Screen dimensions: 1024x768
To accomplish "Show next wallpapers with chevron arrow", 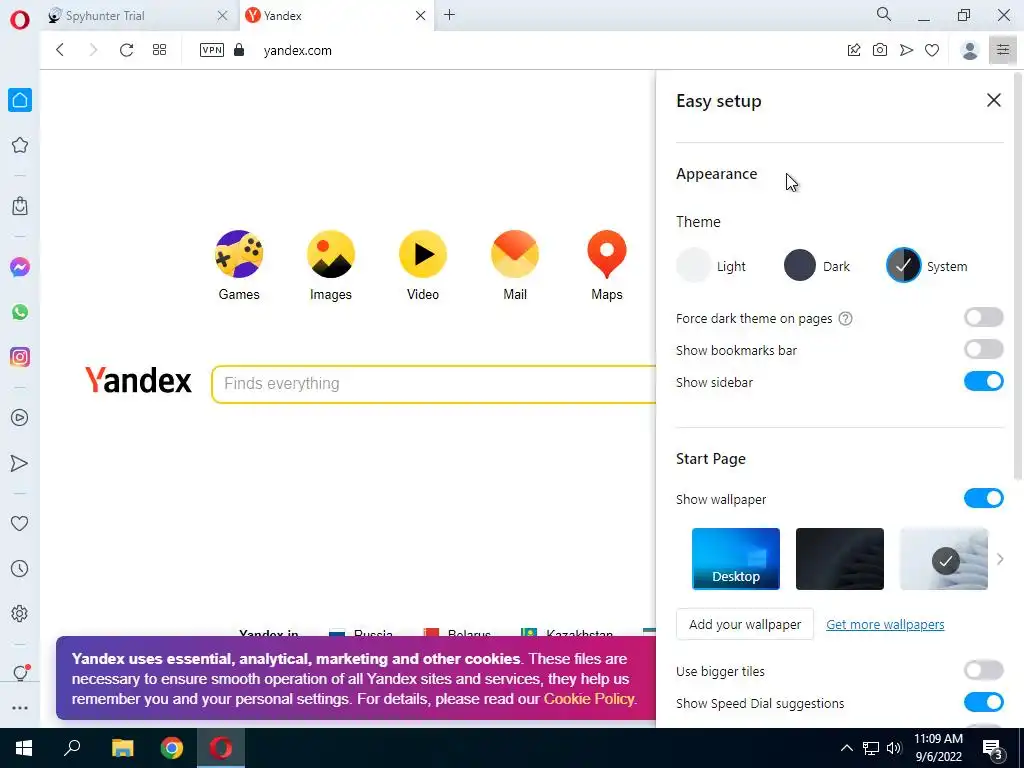I will coord(1000,559).
